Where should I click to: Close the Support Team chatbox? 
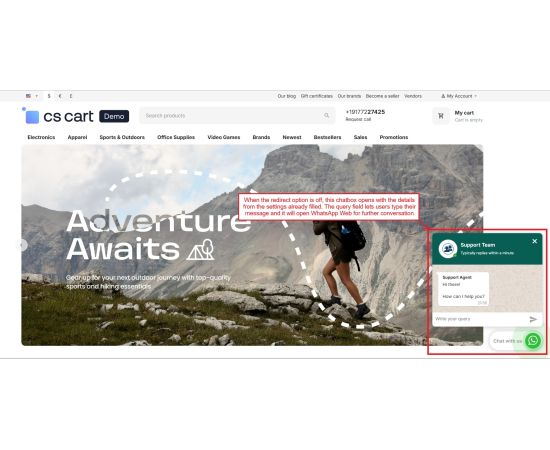[x=535, y=241]
